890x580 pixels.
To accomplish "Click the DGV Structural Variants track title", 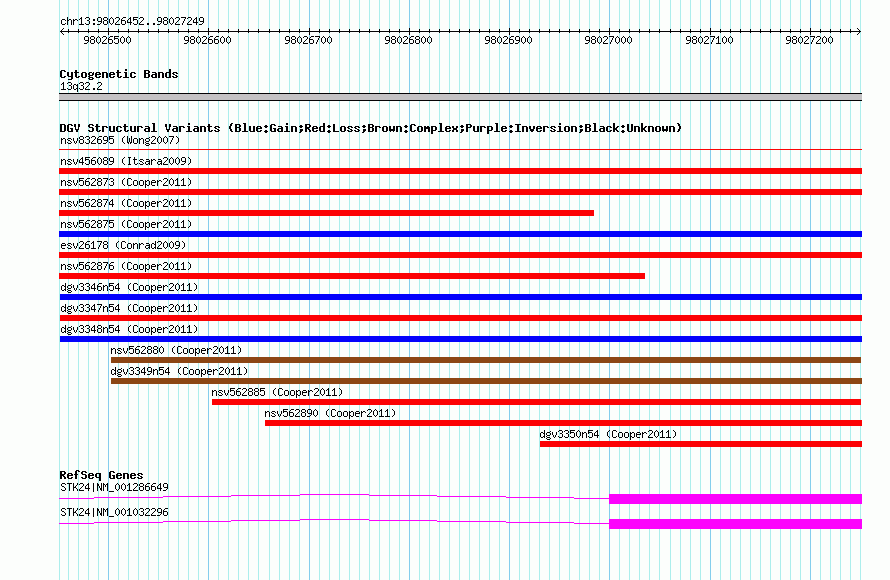I will click(371, 128).
